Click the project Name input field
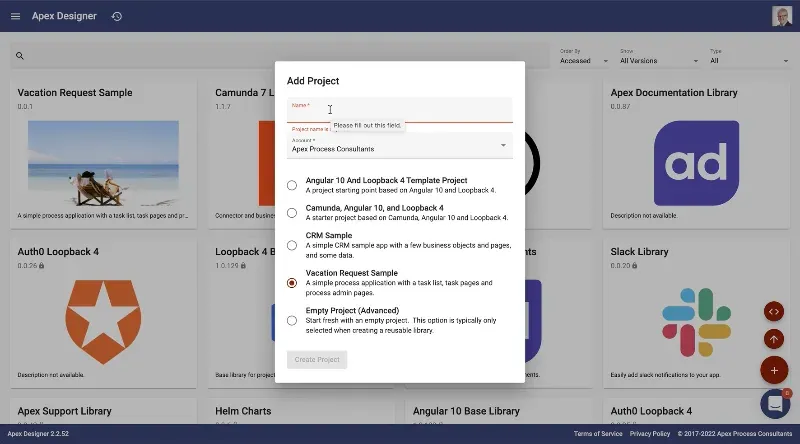The height and width of the screenshot is (444, 800). (399, 110)
